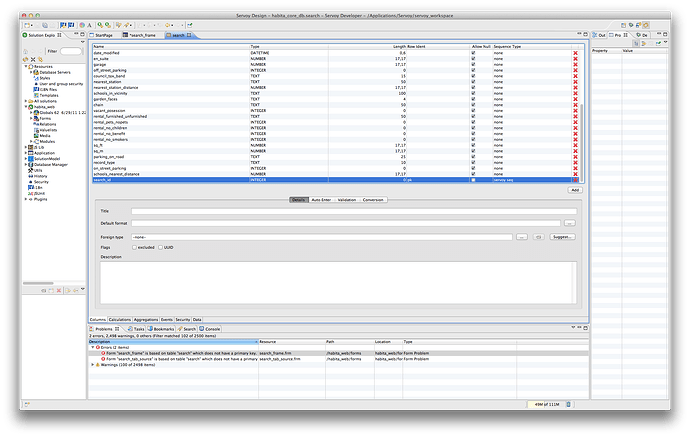
Task: Maximize the Problems panel
Action: [x=586, y=328]
